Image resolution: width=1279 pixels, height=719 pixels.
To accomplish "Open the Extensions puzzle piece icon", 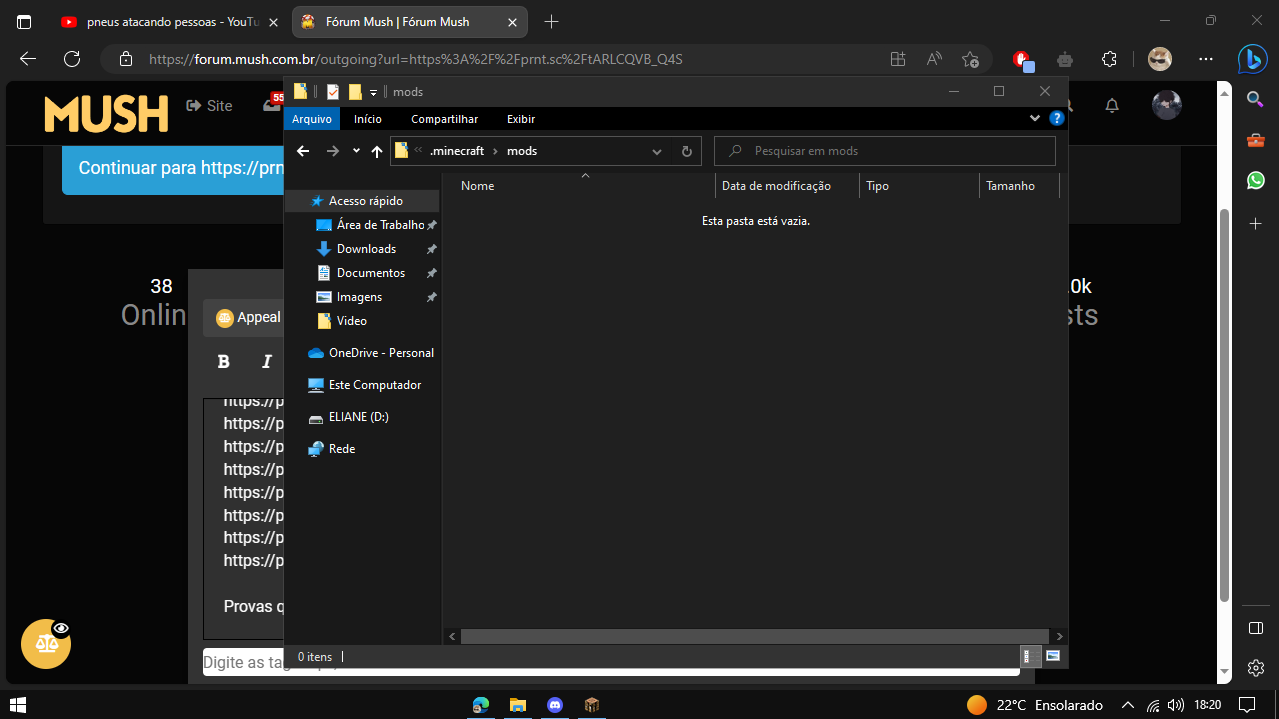I will (x=1109, y=59).
